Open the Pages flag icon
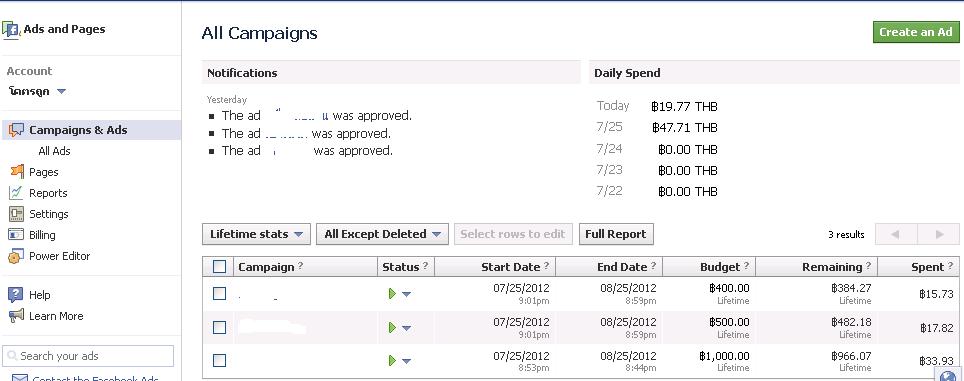This screenshot has height=381, width=964. click(17, 172)
